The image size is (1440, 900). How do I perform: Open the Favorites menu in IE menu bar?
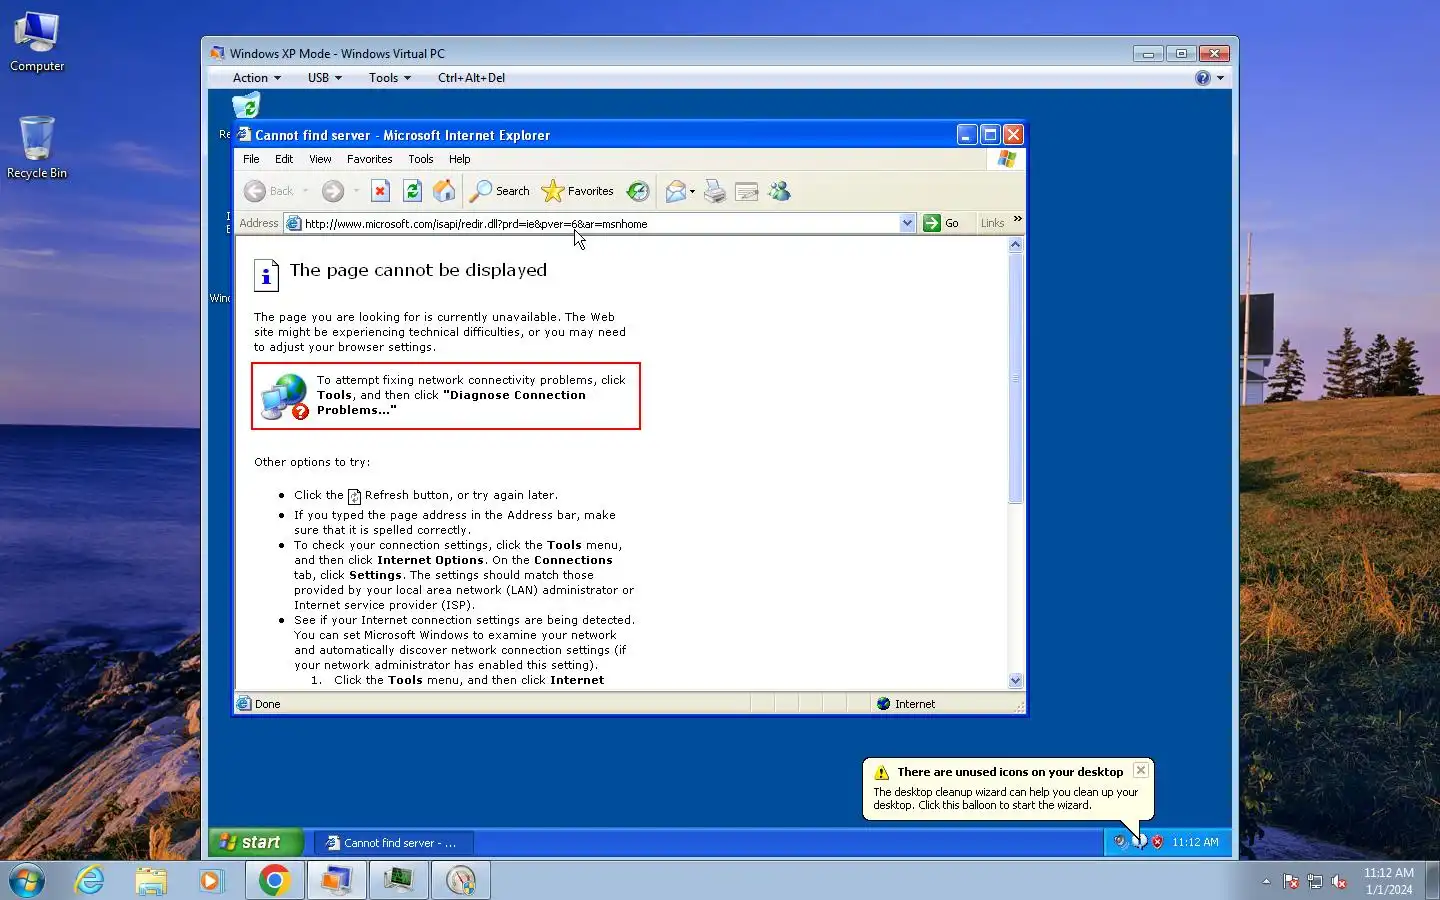click(x=369, y=159)
